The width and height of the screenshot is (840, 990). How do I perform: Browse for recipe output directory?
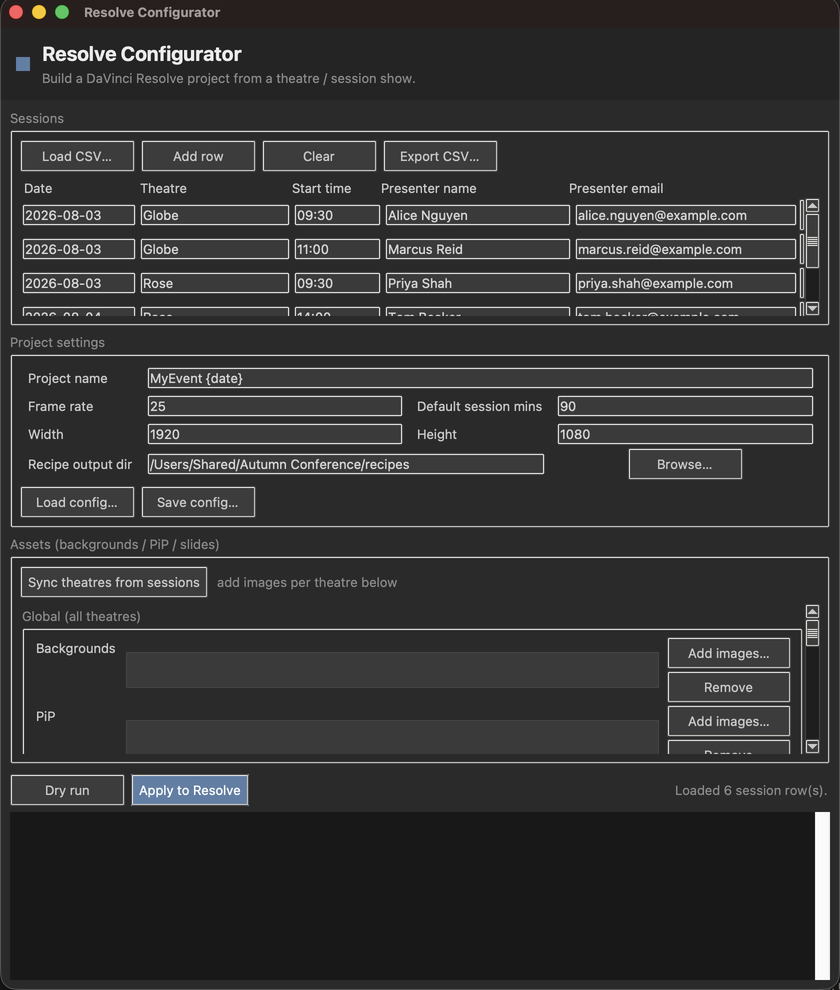point(685,464)
